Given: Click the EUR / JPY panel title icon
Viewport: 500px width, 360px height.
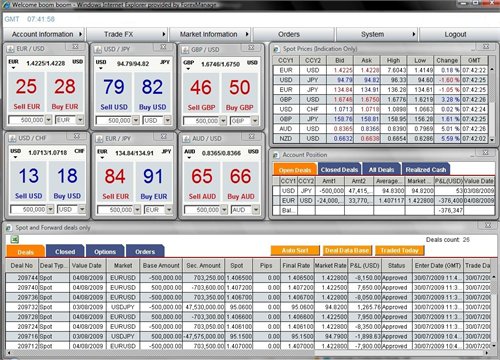Looking at the screenshot, I should tap(99, 139).
